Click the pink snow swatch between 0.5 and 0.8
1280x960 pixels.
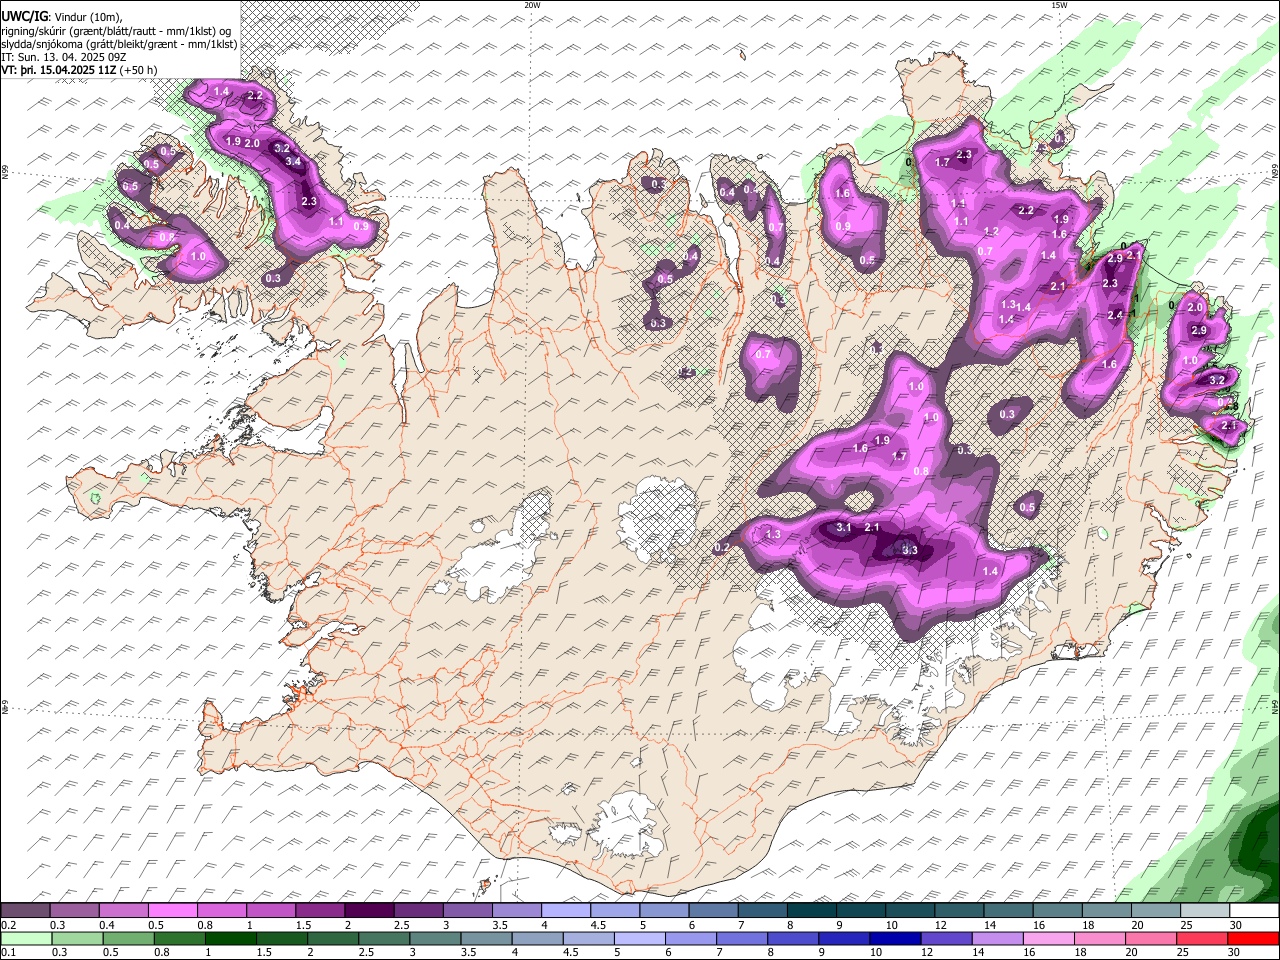[172, 911]
